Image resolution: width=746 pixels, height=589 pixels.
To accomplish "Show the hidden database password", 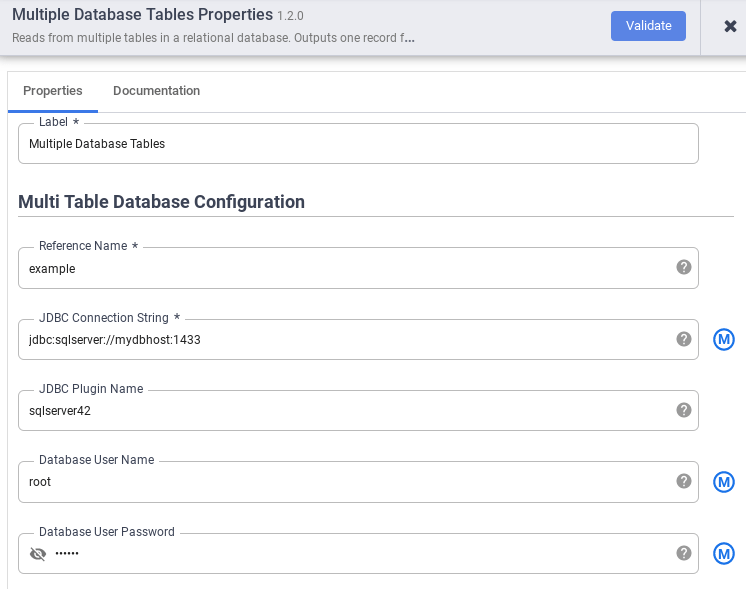I will [38, 554].
